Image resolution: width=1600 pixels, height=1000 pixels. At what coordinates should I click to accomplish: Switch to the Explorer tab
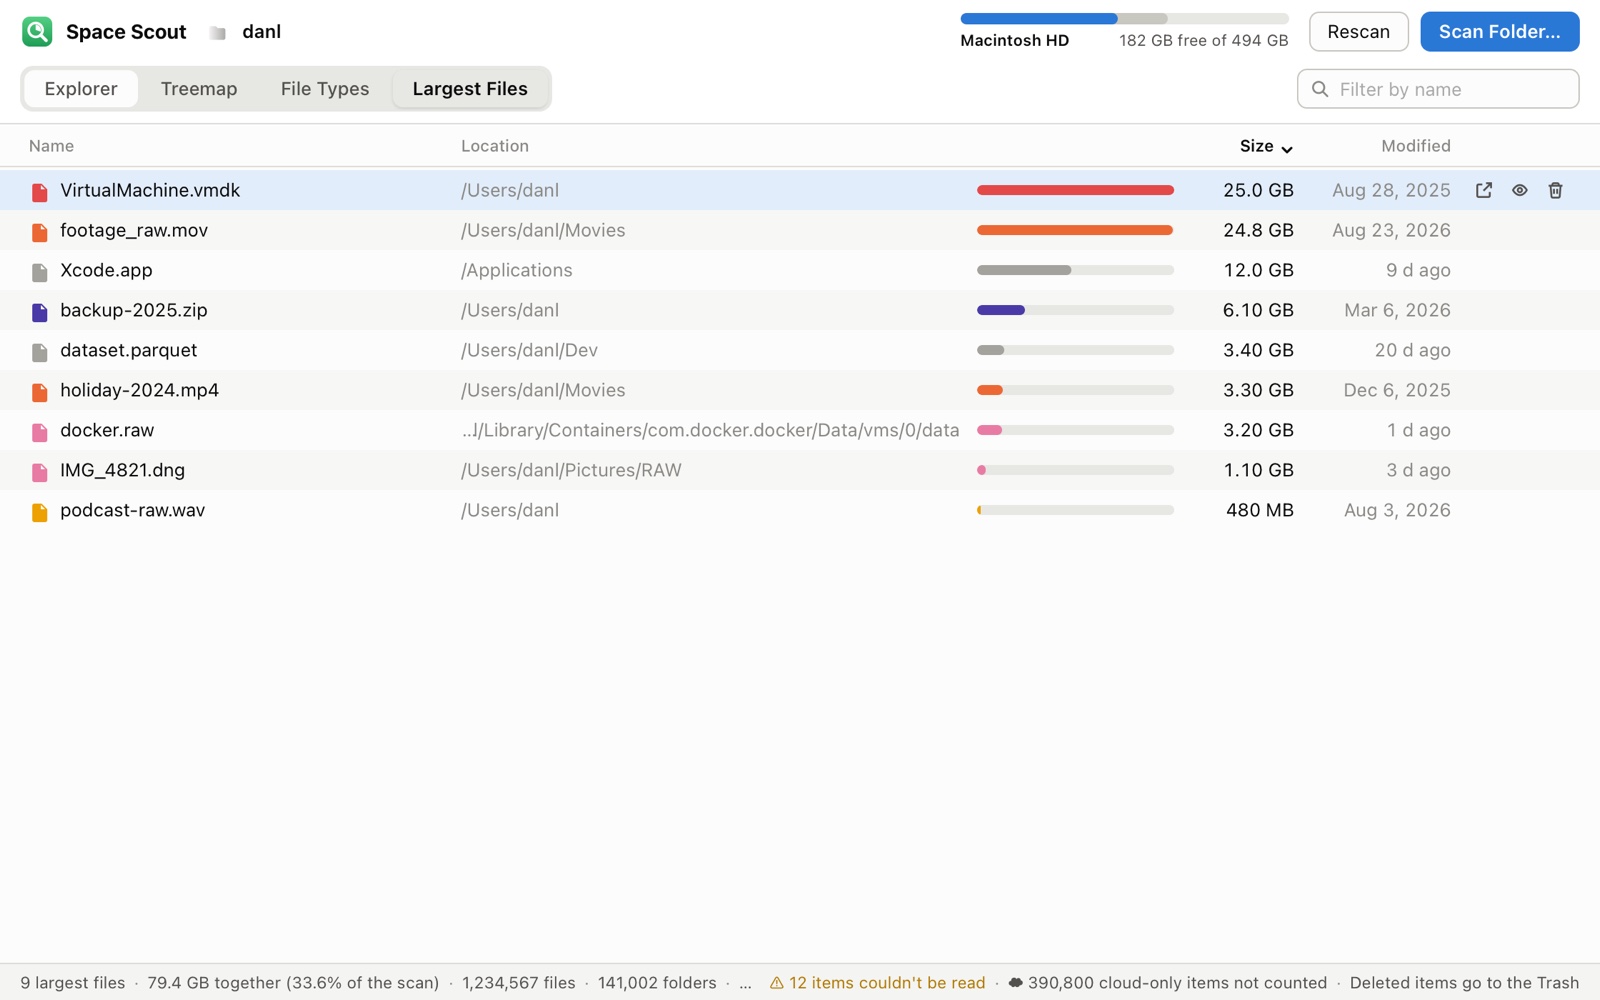[x=81, y=89]
